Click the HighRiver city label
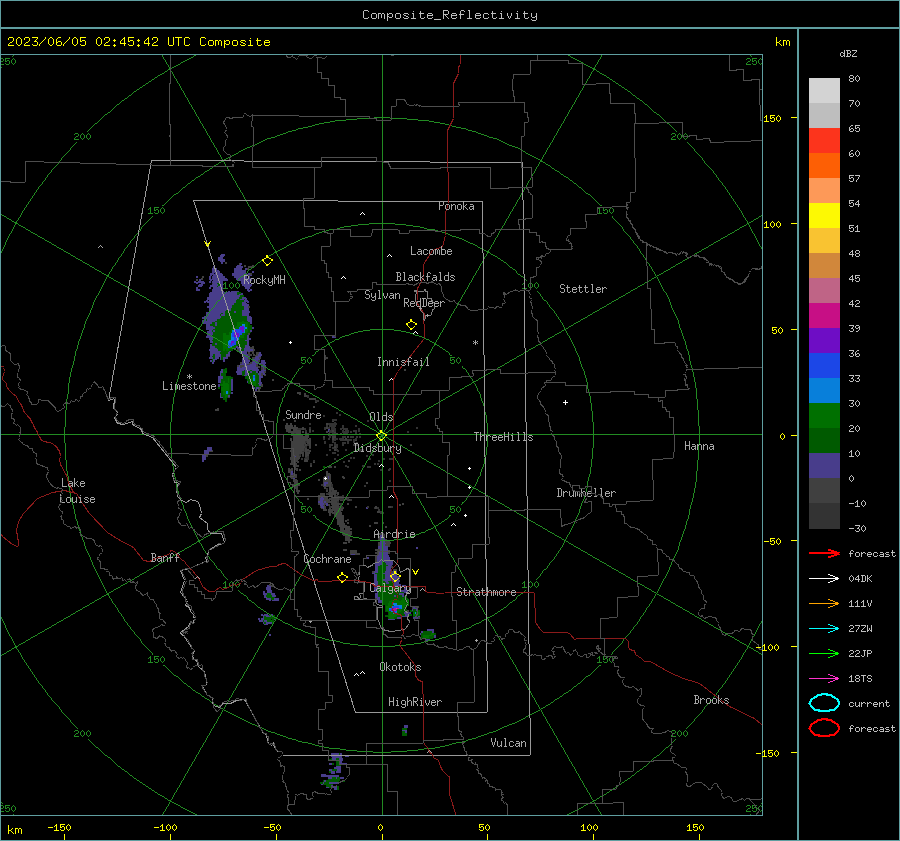This screenshot has width=900, height=841. pos(415,702)
